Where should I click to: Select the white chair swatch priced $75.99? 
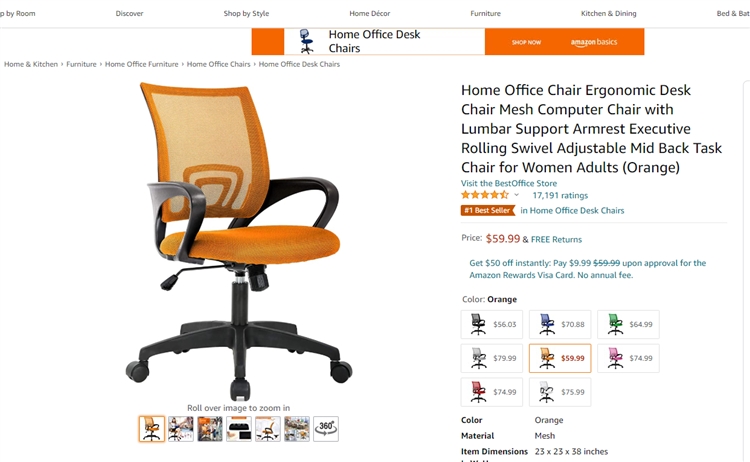(560, 392)
